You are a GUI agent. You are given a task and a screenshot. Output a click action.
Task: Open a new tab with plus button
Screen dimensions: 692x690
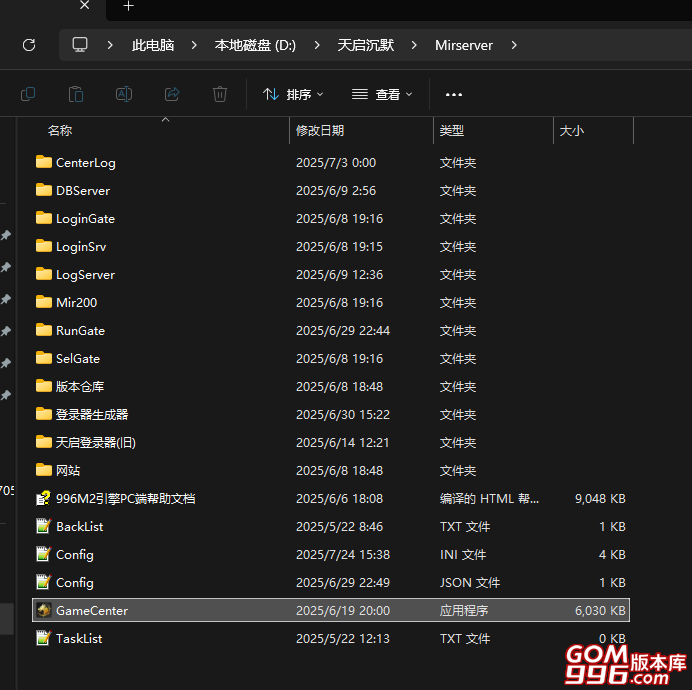coord(128,6)
